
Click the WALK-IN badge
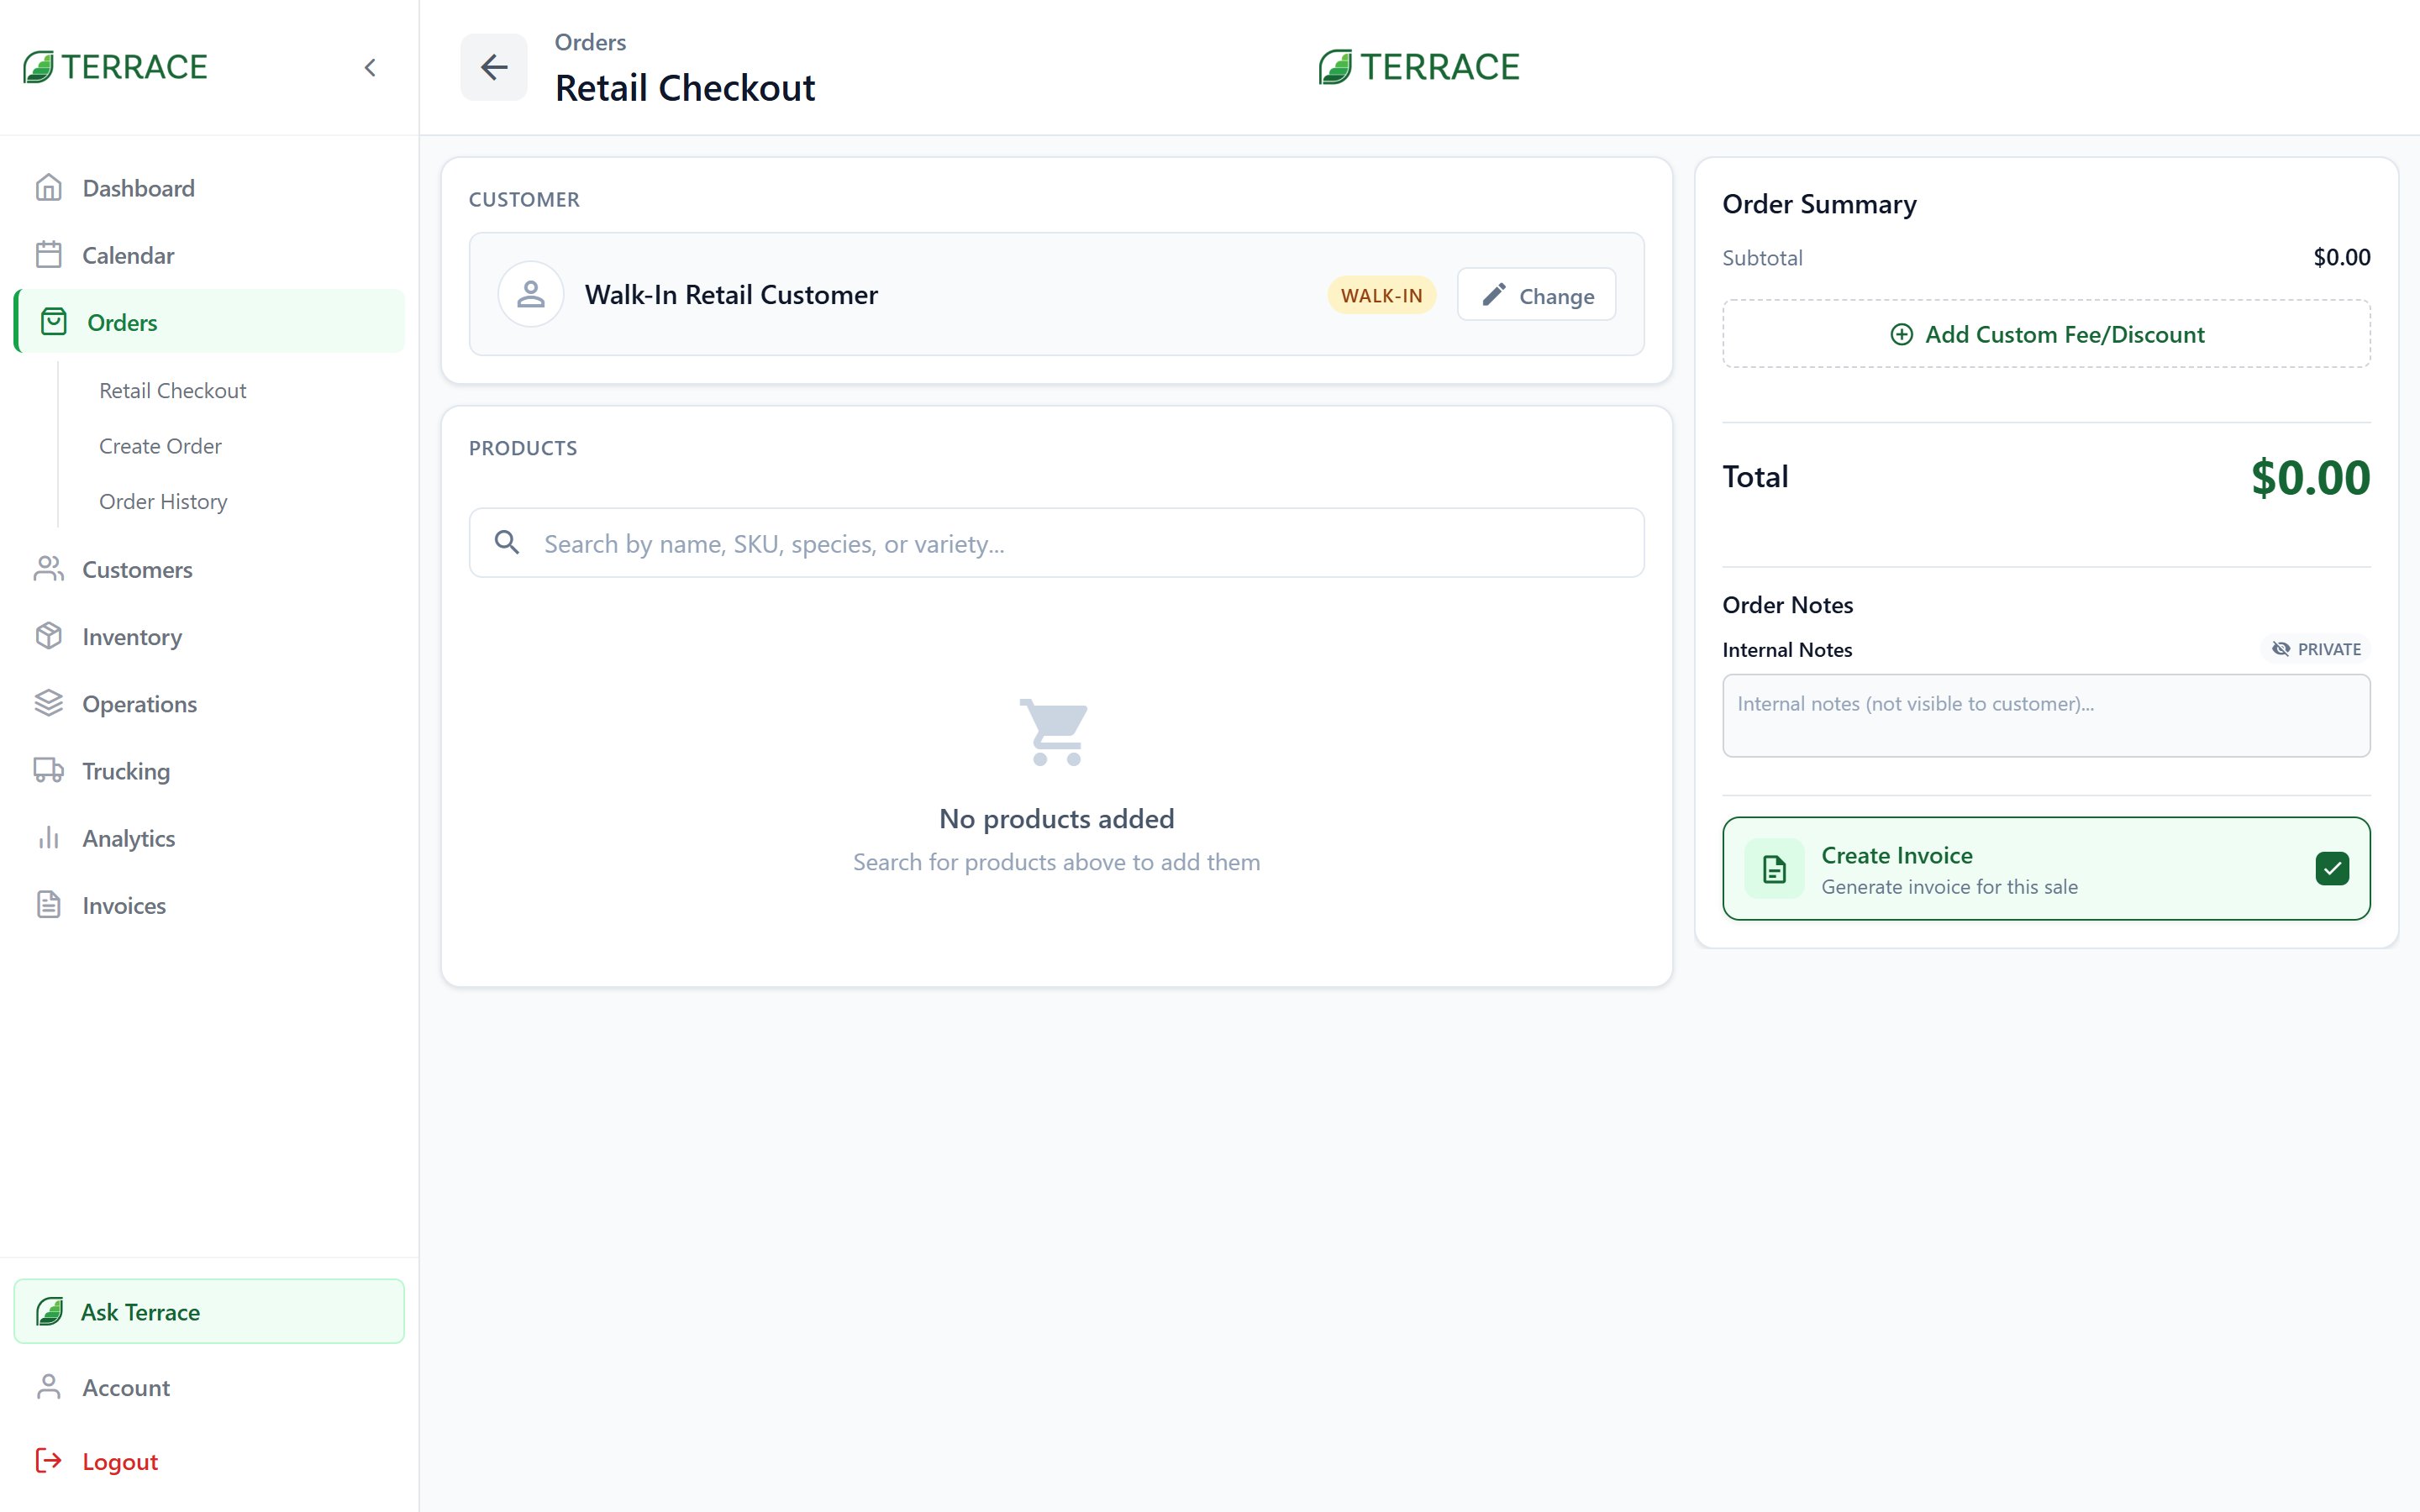(x=1381, y=295)
